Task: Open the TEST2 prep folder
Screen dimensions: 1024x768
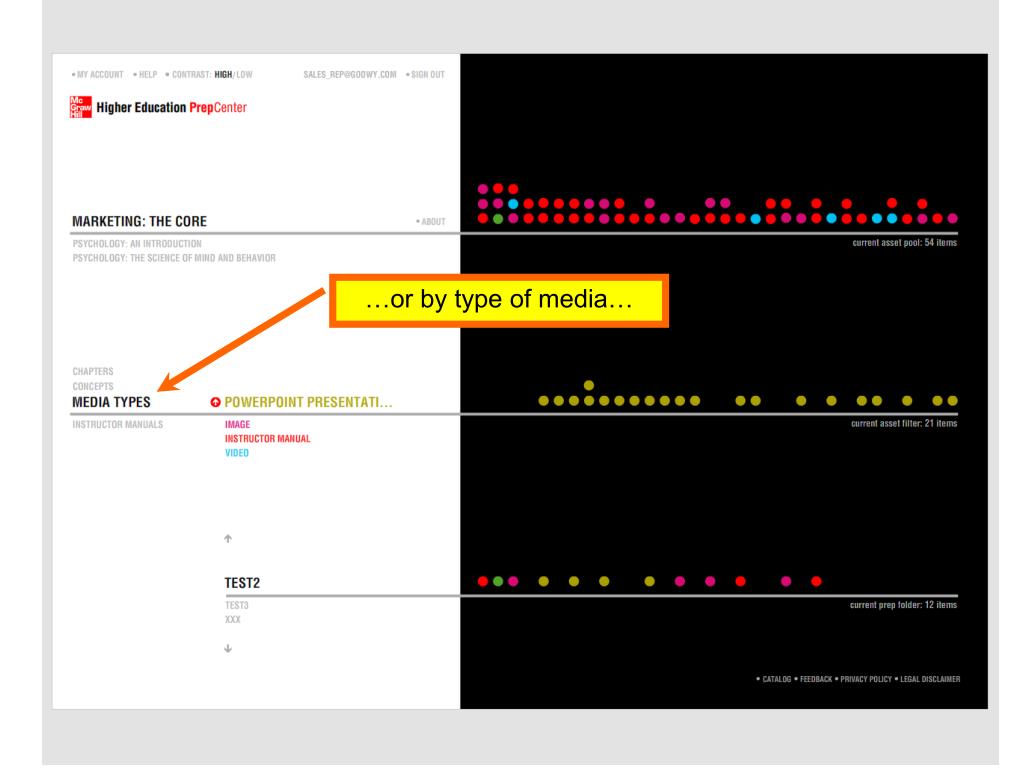Action: click(242, 583)
